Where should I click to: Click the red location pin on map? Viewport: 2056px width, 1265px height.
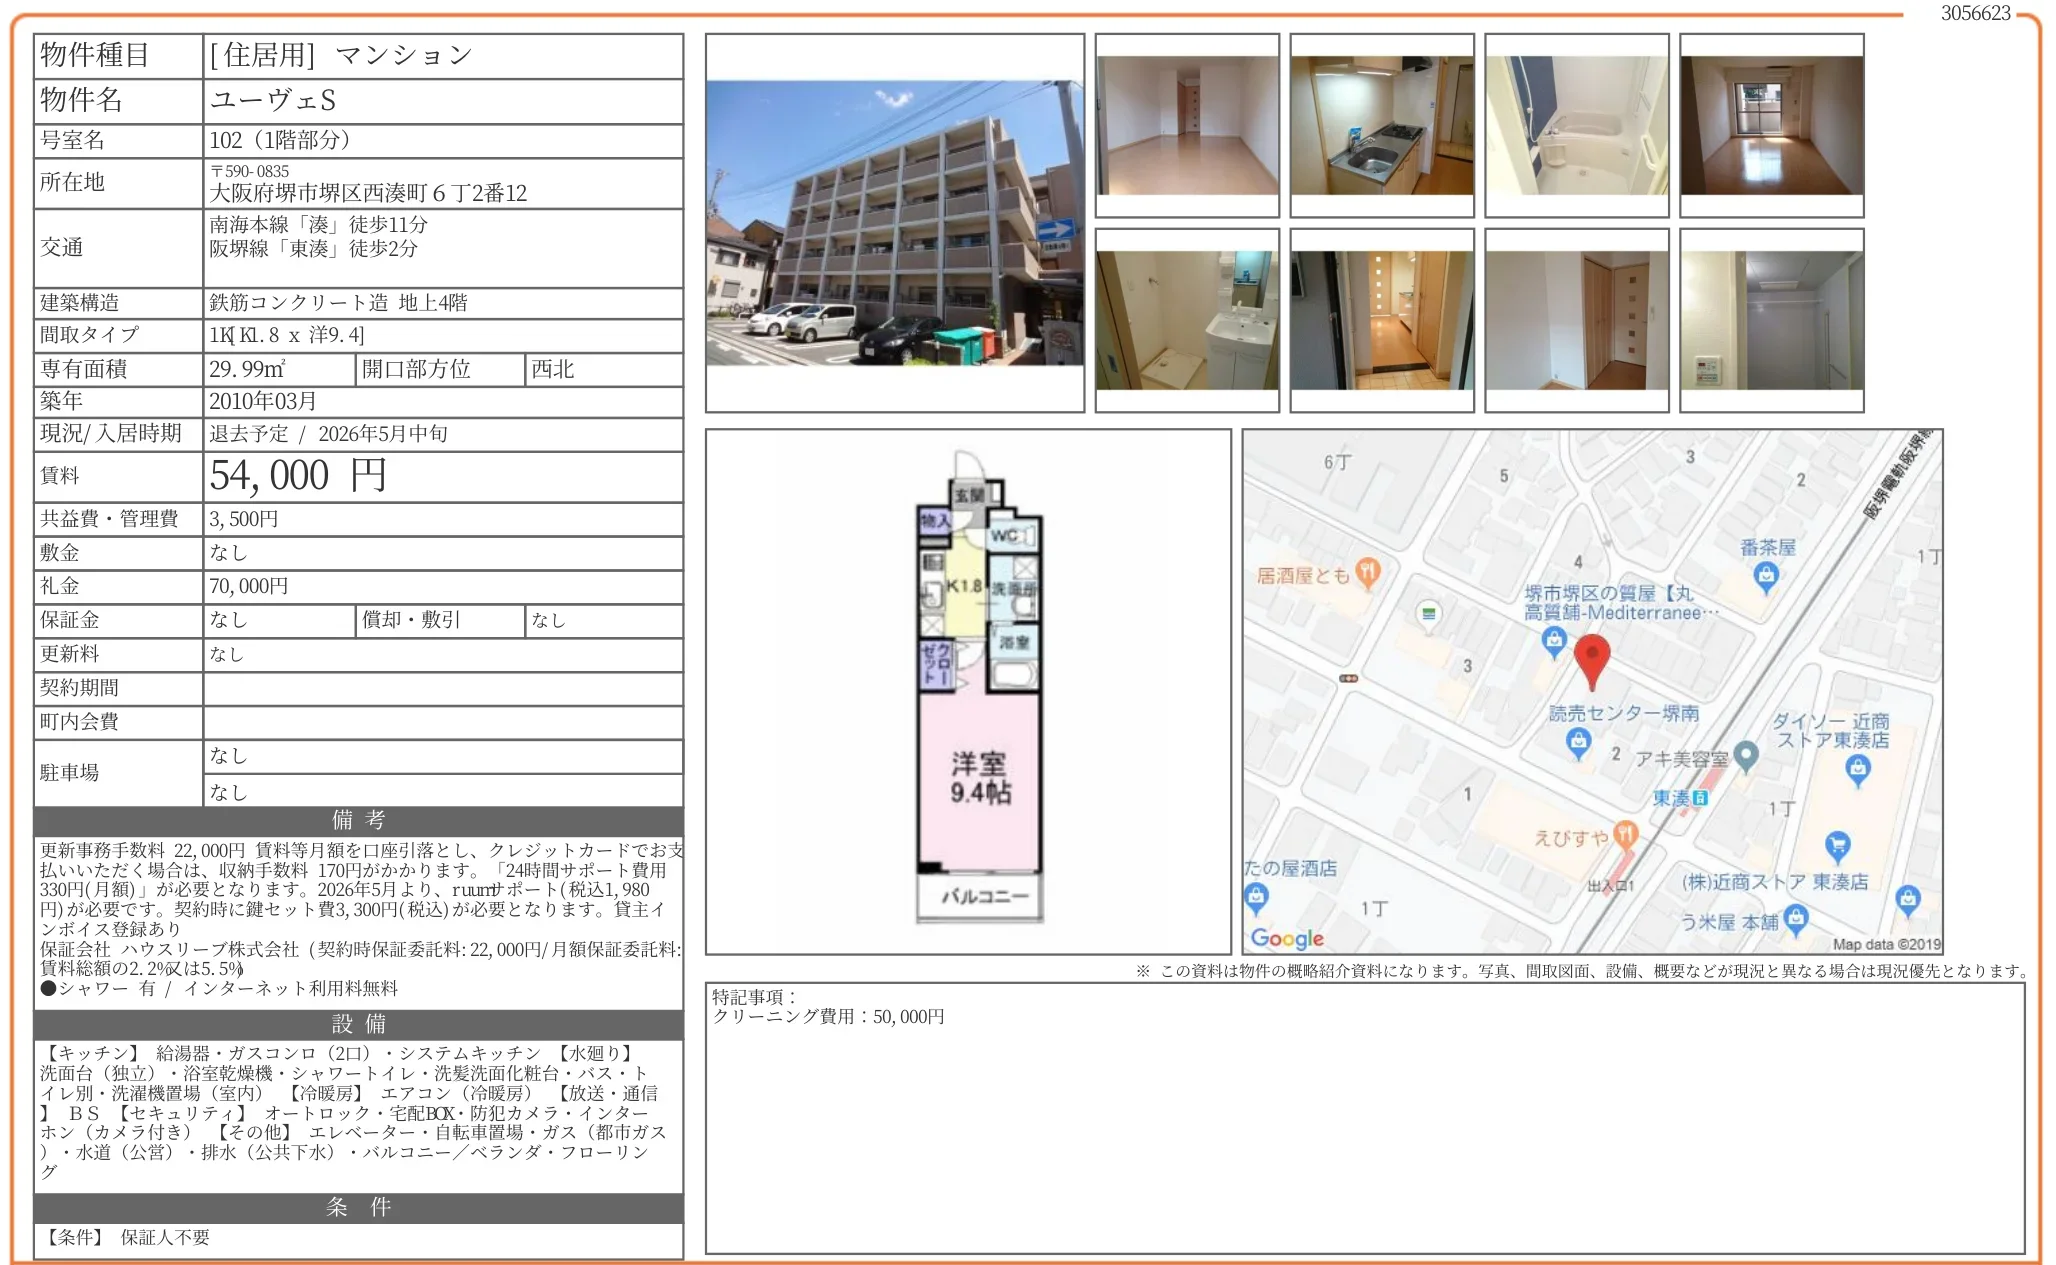pyautogui.click(x=1591, y=660)
